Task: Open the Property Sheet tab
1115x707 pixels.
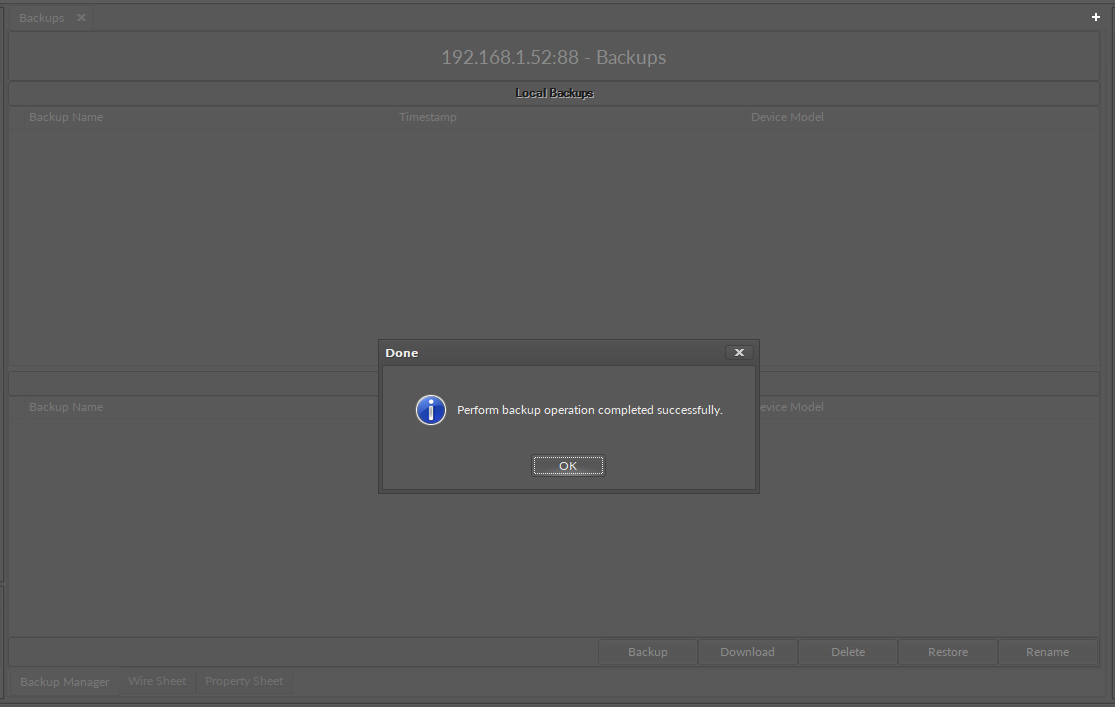Action: coord(244,681)
